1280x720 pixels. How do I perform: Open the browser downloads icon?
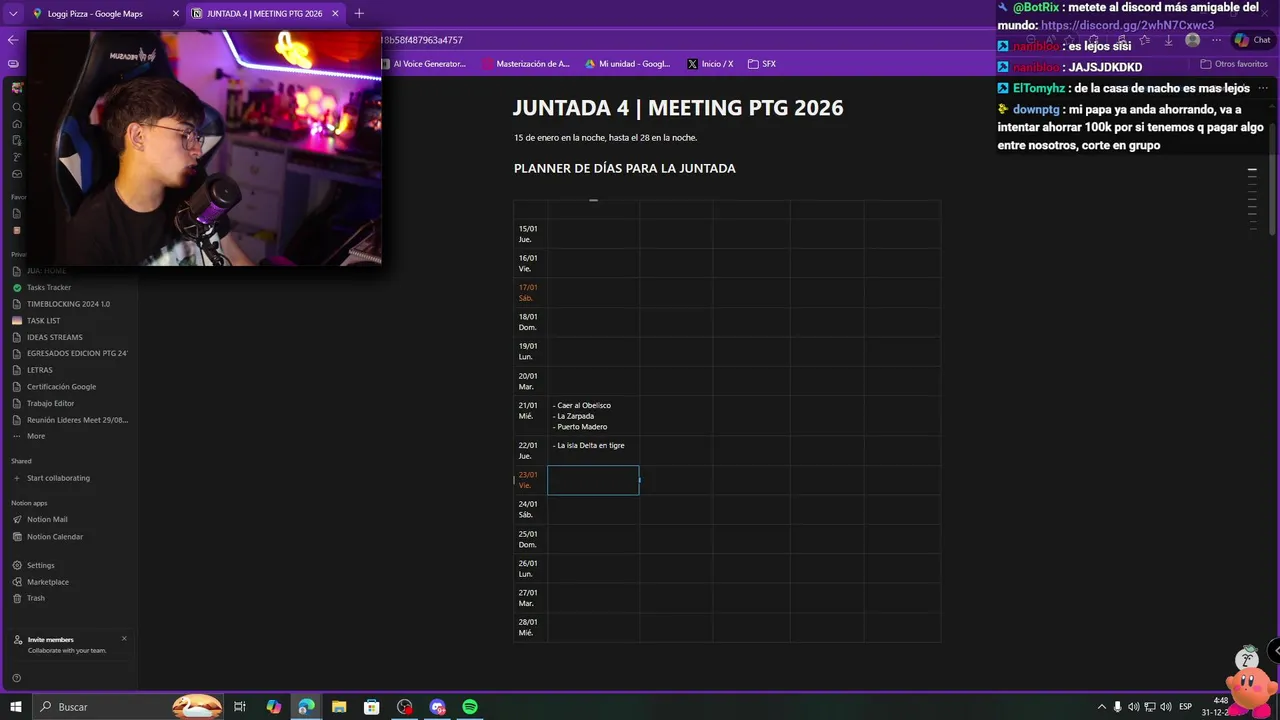point(1168,40)
